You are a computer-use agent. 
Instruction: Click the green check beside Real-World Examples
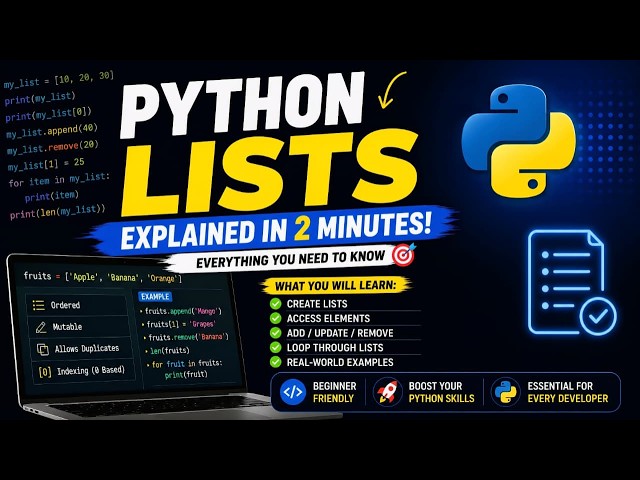pos(276,362)
